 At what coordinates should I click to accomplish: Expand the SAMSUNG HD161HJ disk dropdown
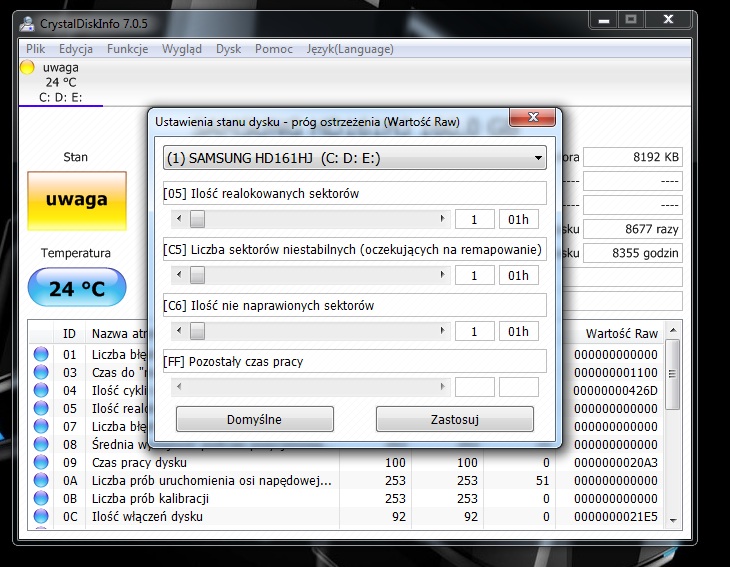pyautogui.click(x=538, y=158)
